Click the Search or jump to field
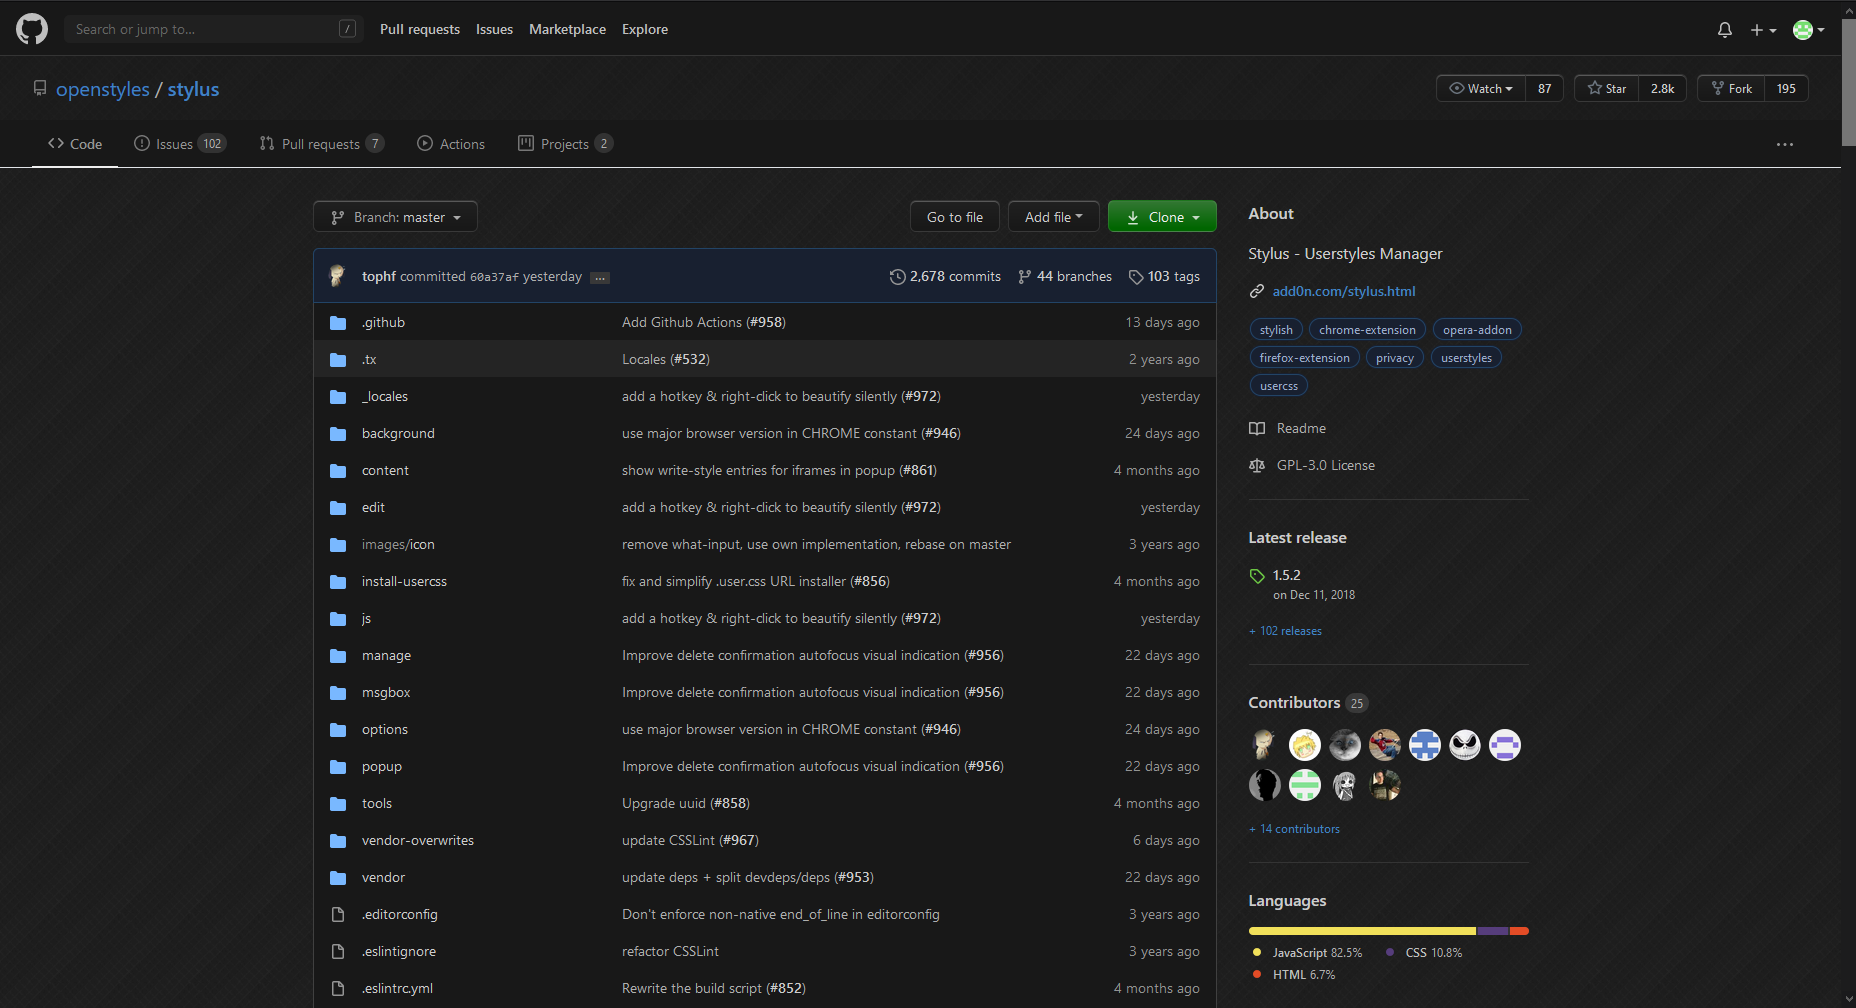 click(213, 29)
